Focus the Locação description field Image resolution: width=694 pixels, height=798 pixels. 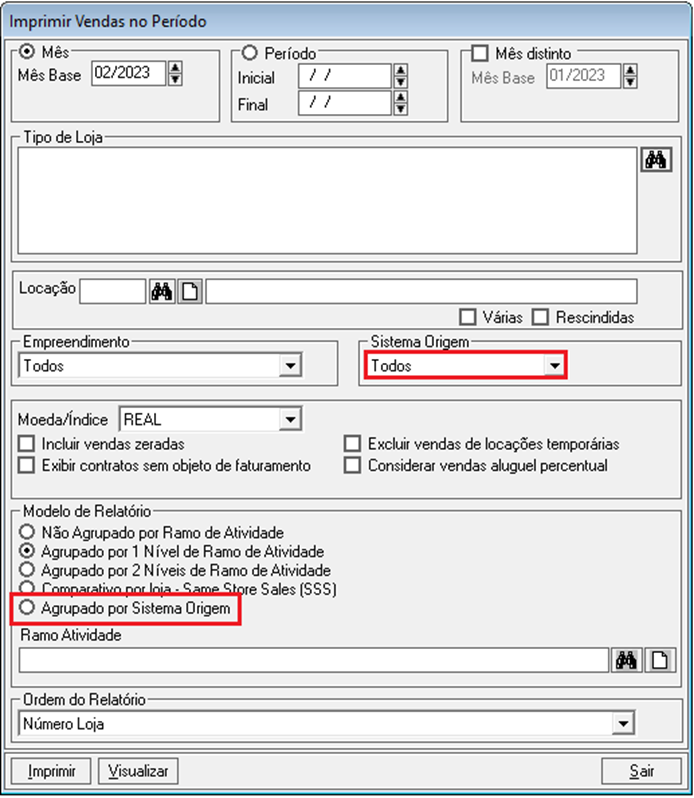421,292
